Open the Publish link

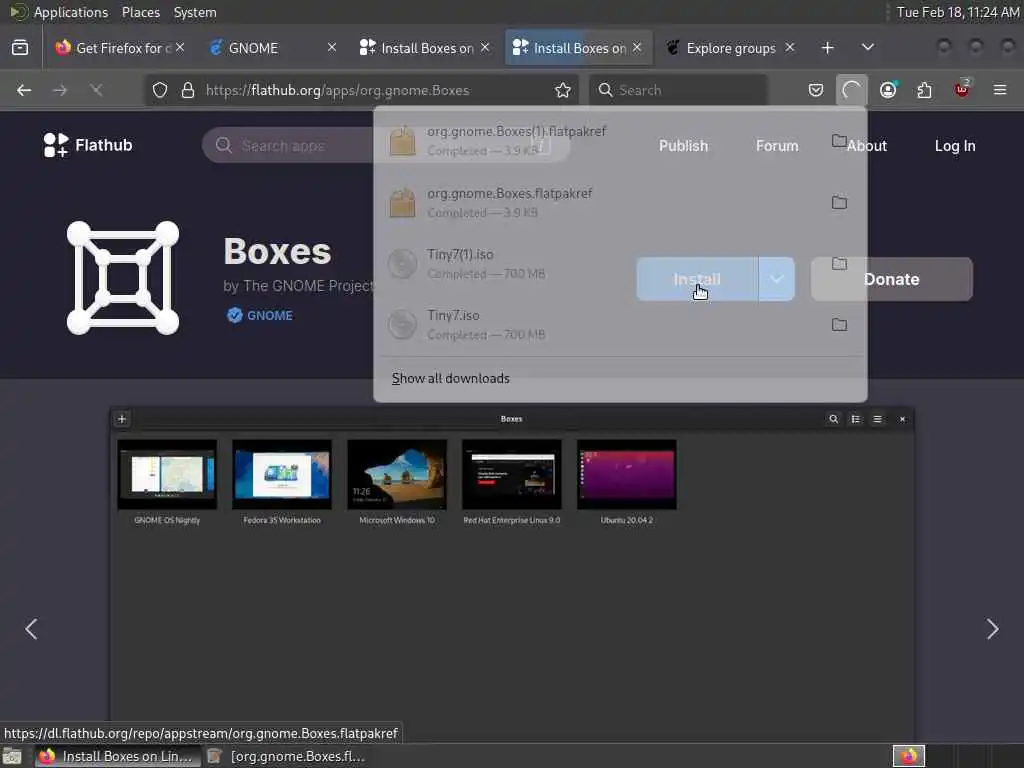[x=683, y=146]
